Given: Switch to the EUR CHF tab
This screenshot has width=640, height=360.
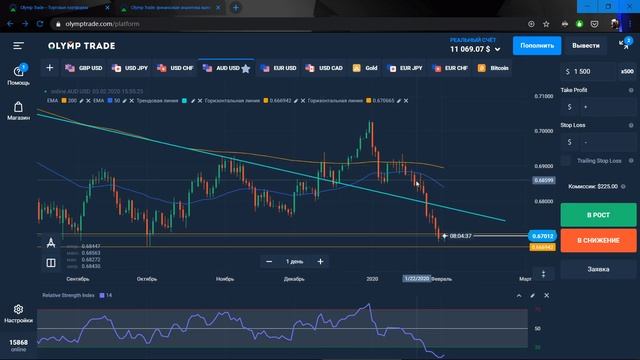Looking at the screenshot, I should pyautogui.click(x=450, y=68).
